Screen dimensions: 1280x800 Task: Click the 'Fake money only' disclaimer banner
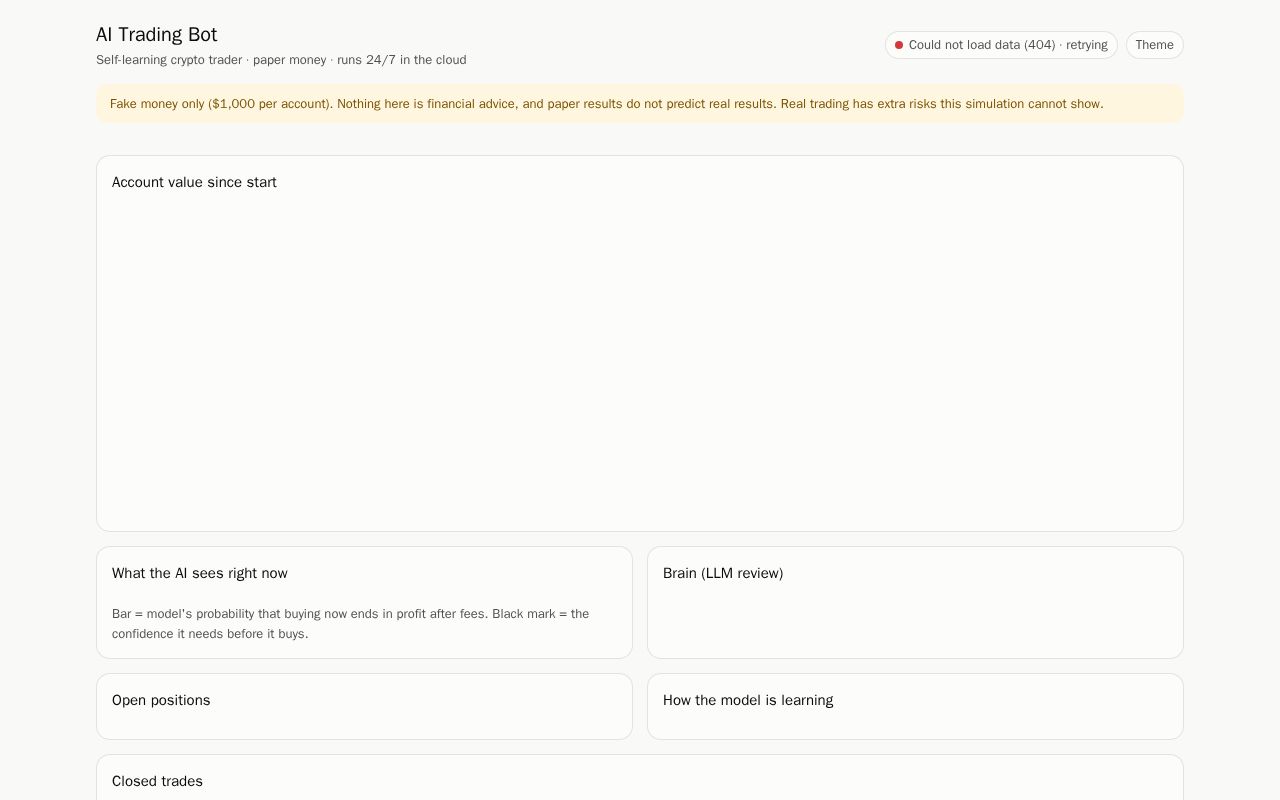point(640,104)
